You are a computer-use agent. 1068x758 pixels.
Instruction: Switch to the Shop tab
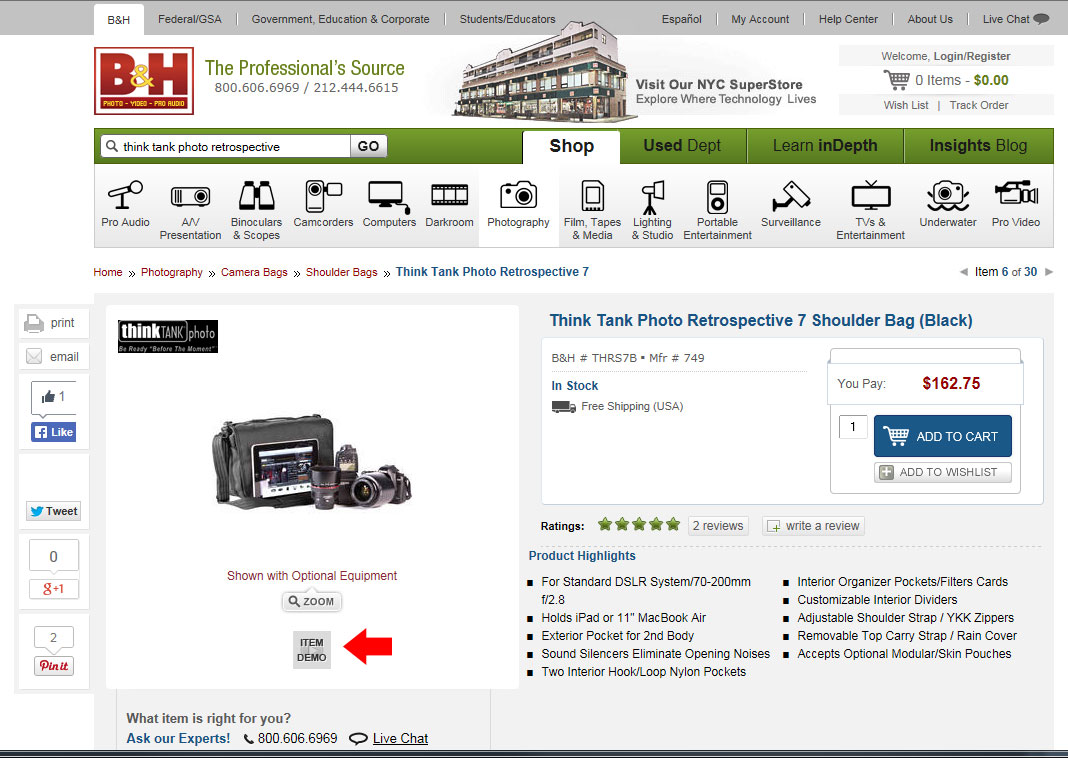[571, 146]
